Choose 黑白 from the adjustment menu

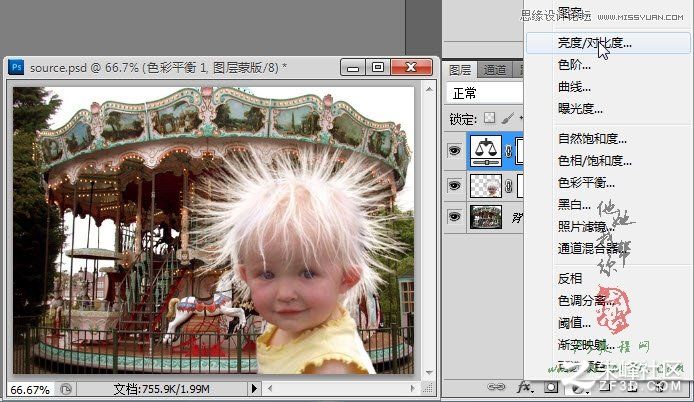coord(574,205)
